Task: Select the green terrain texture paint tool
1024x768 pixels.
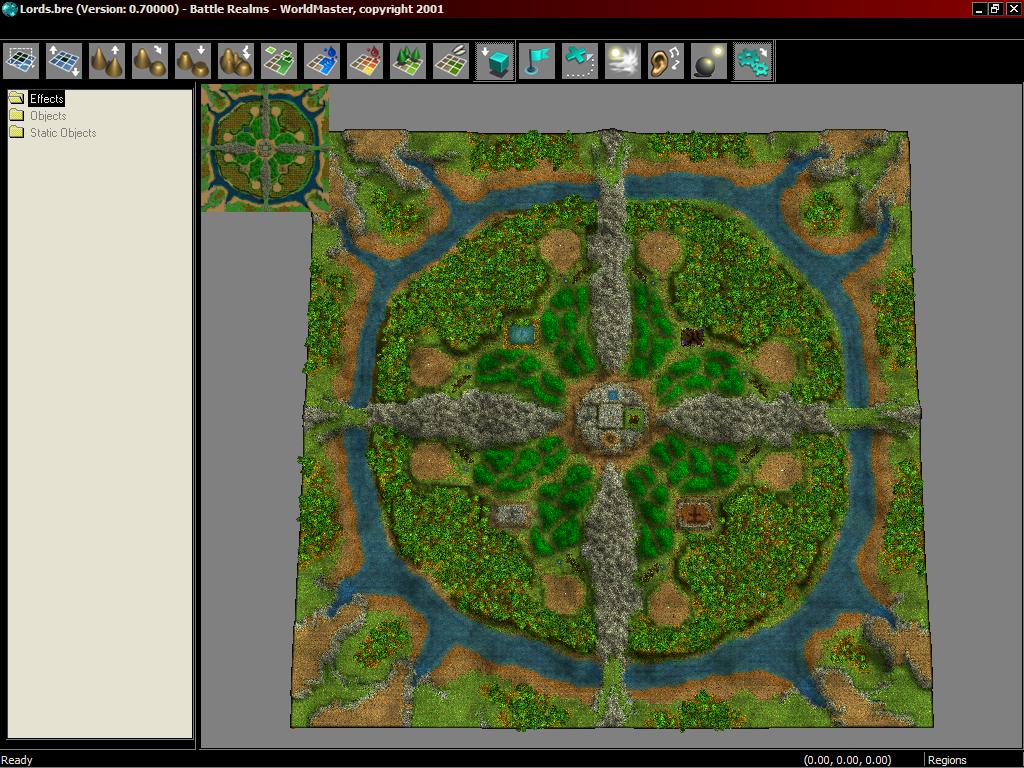Action: click(x=279, y=61)
